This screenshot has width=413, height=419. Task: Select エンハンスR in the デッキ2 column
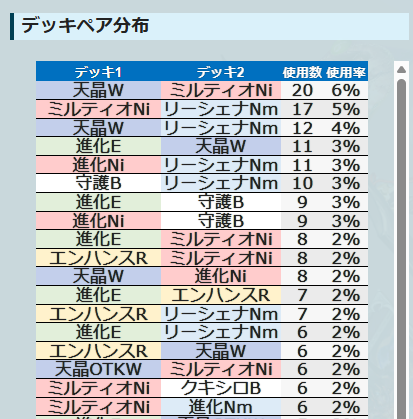tap(221, 295)
